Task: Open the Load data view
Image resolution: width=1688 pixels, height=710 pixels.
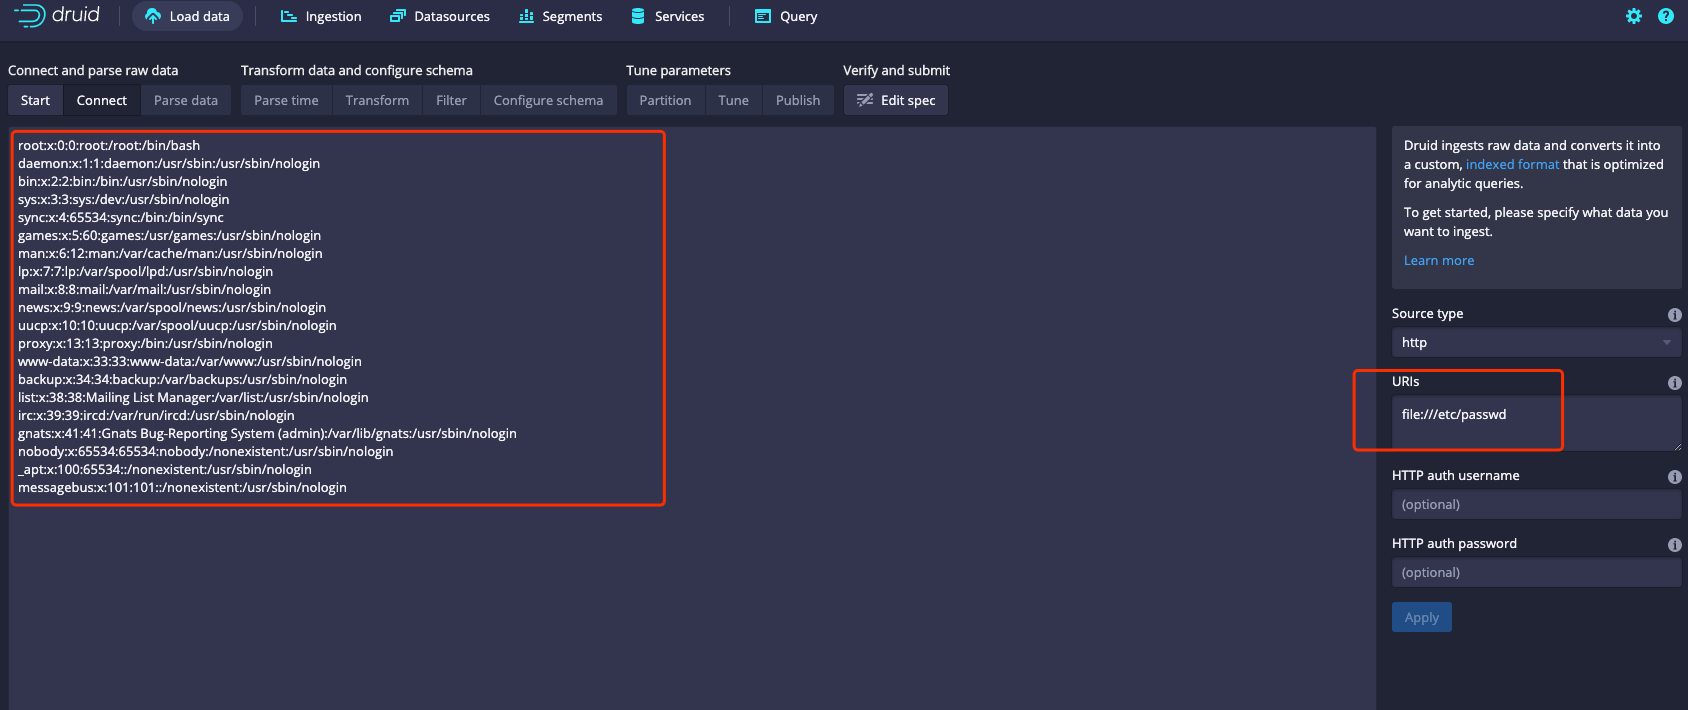Action: [187, 16]
